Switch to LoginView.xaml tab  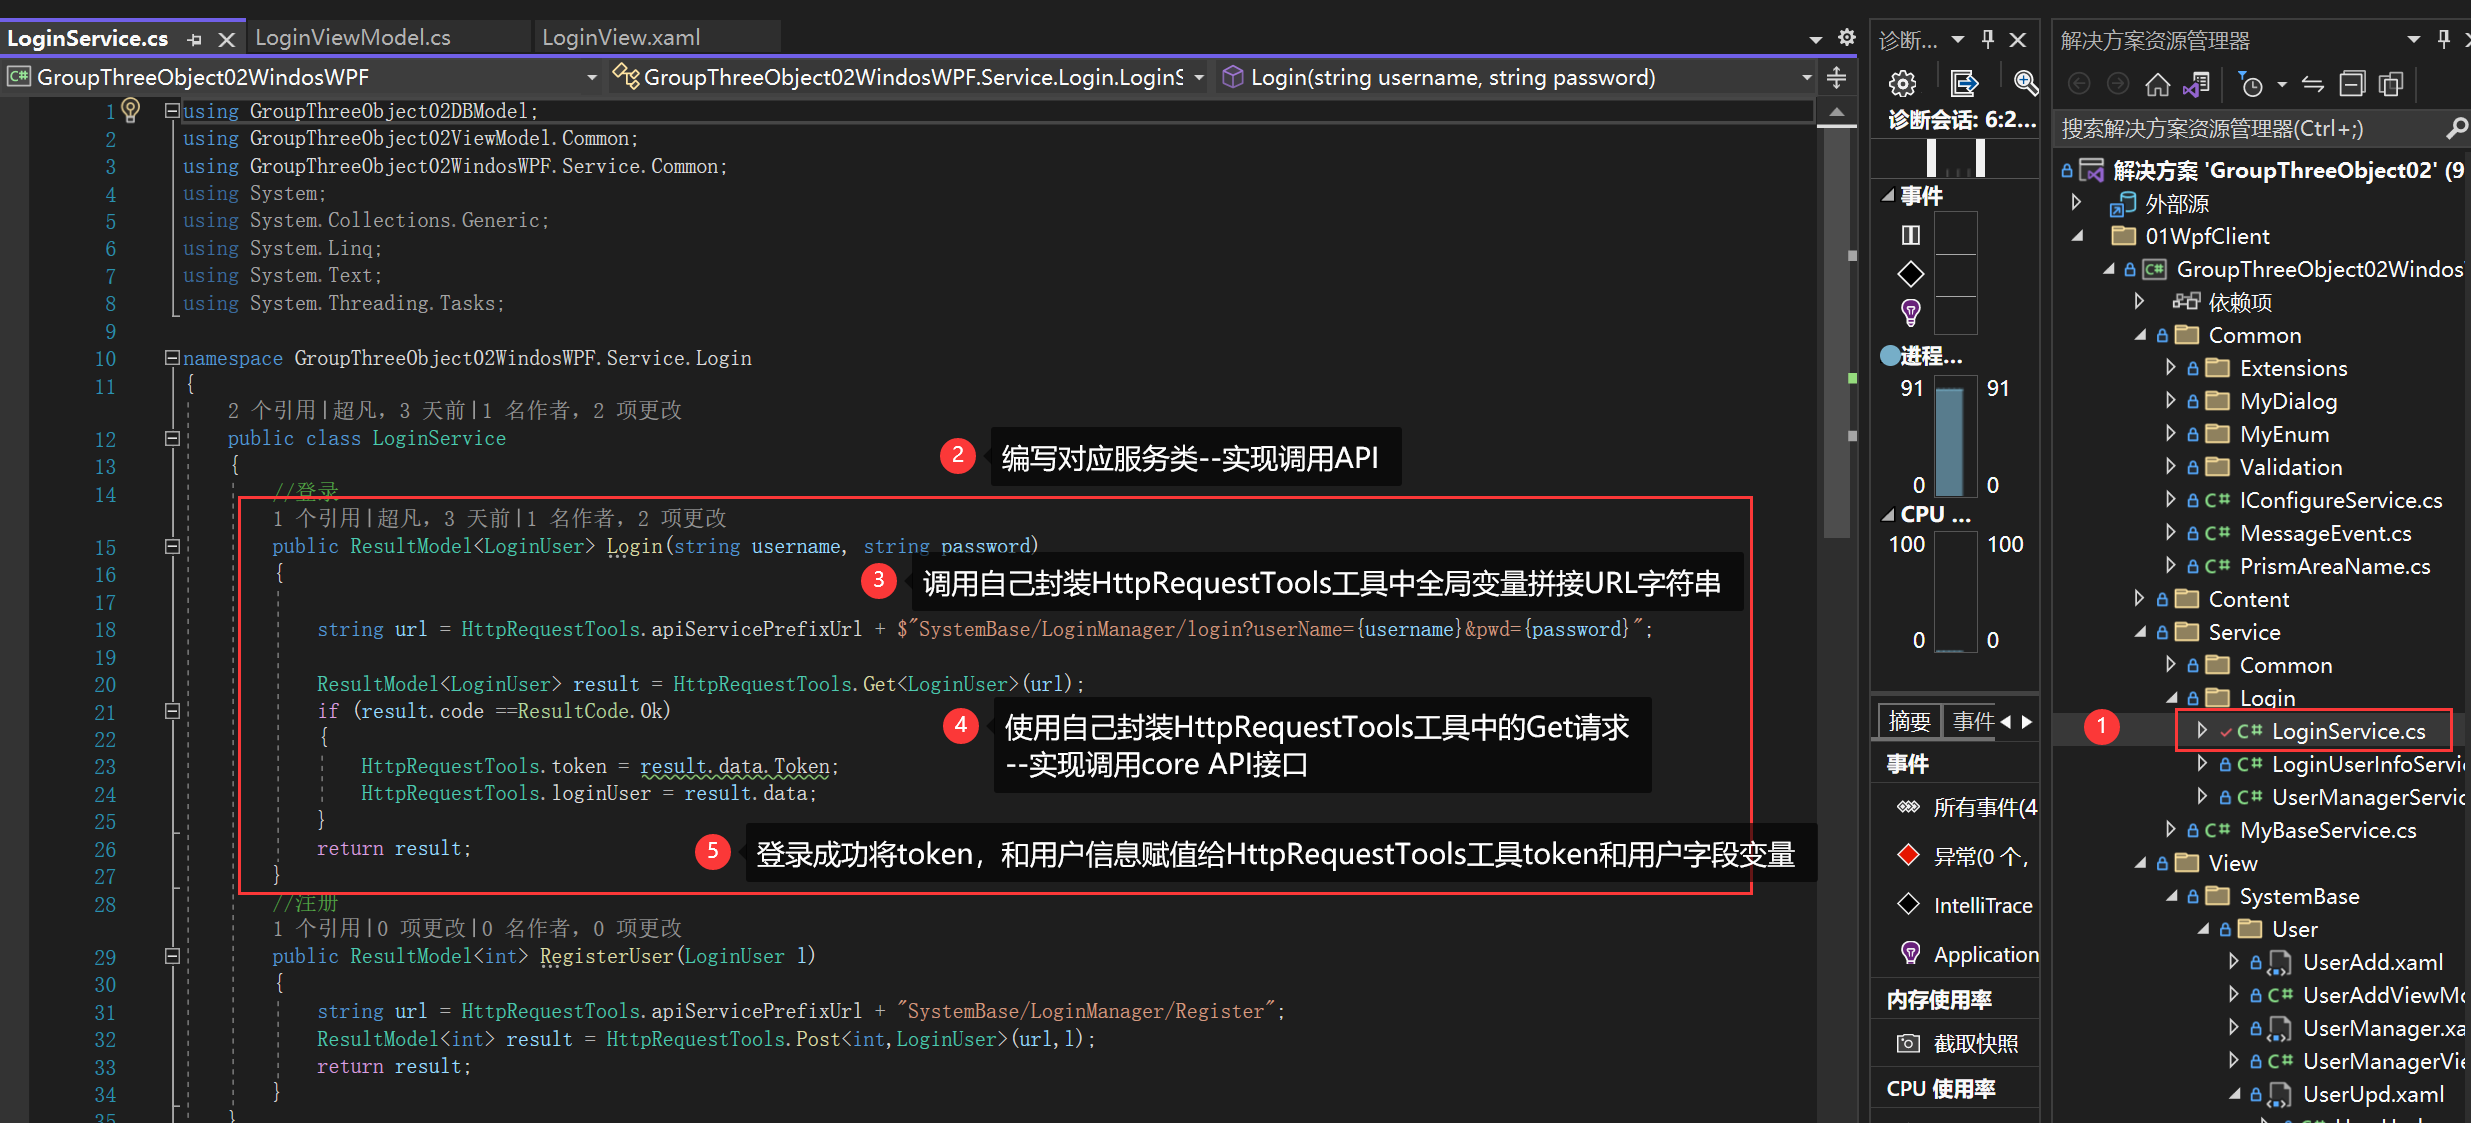(x=621, y=38)
